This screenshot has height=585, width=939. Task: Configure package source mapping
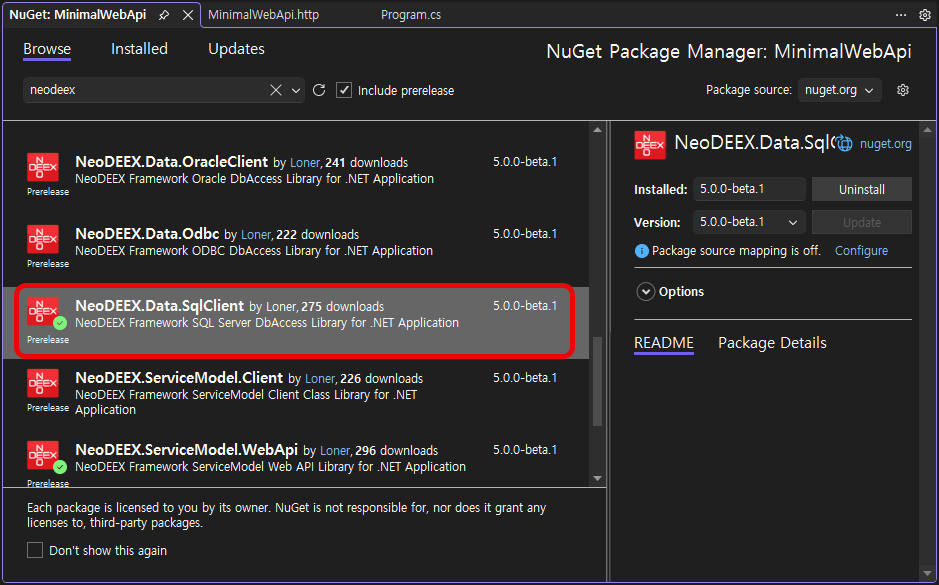[861, 251]
